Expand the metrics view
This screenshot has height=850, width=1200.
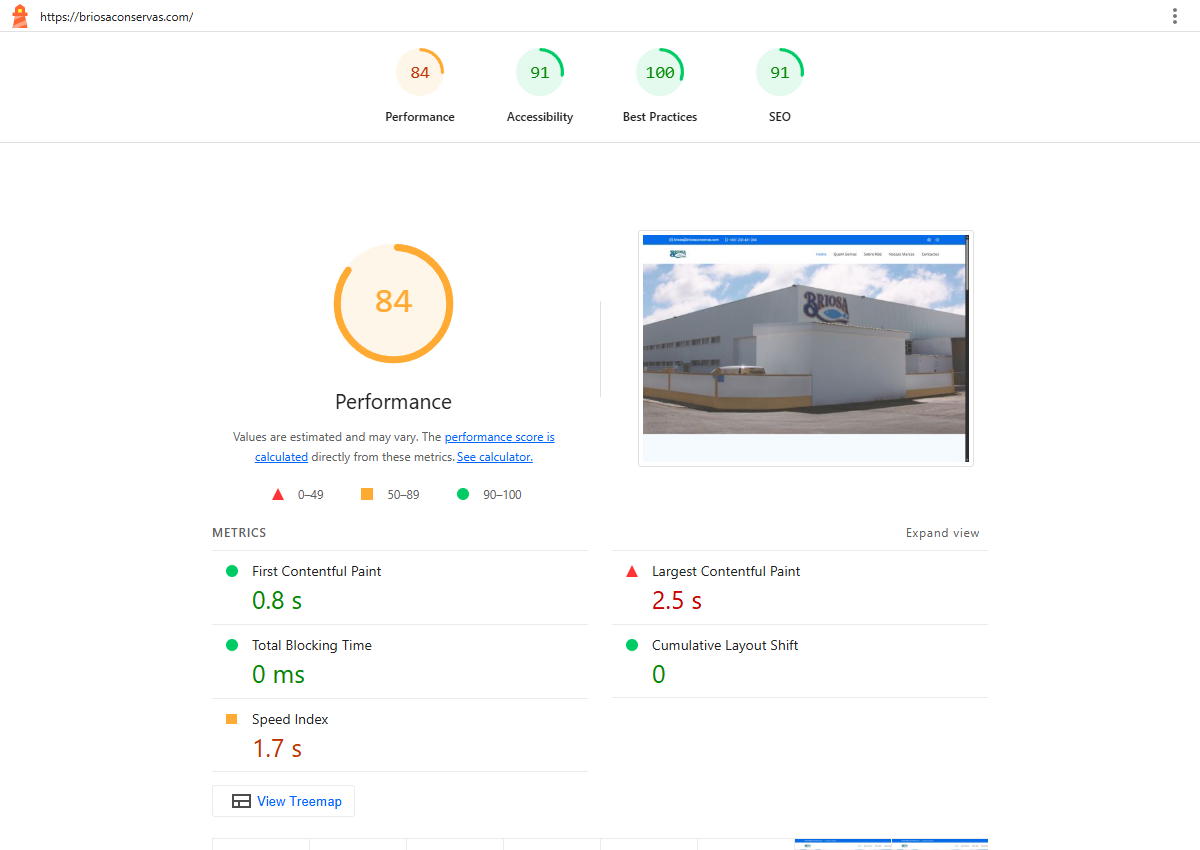tap(943, 533)
